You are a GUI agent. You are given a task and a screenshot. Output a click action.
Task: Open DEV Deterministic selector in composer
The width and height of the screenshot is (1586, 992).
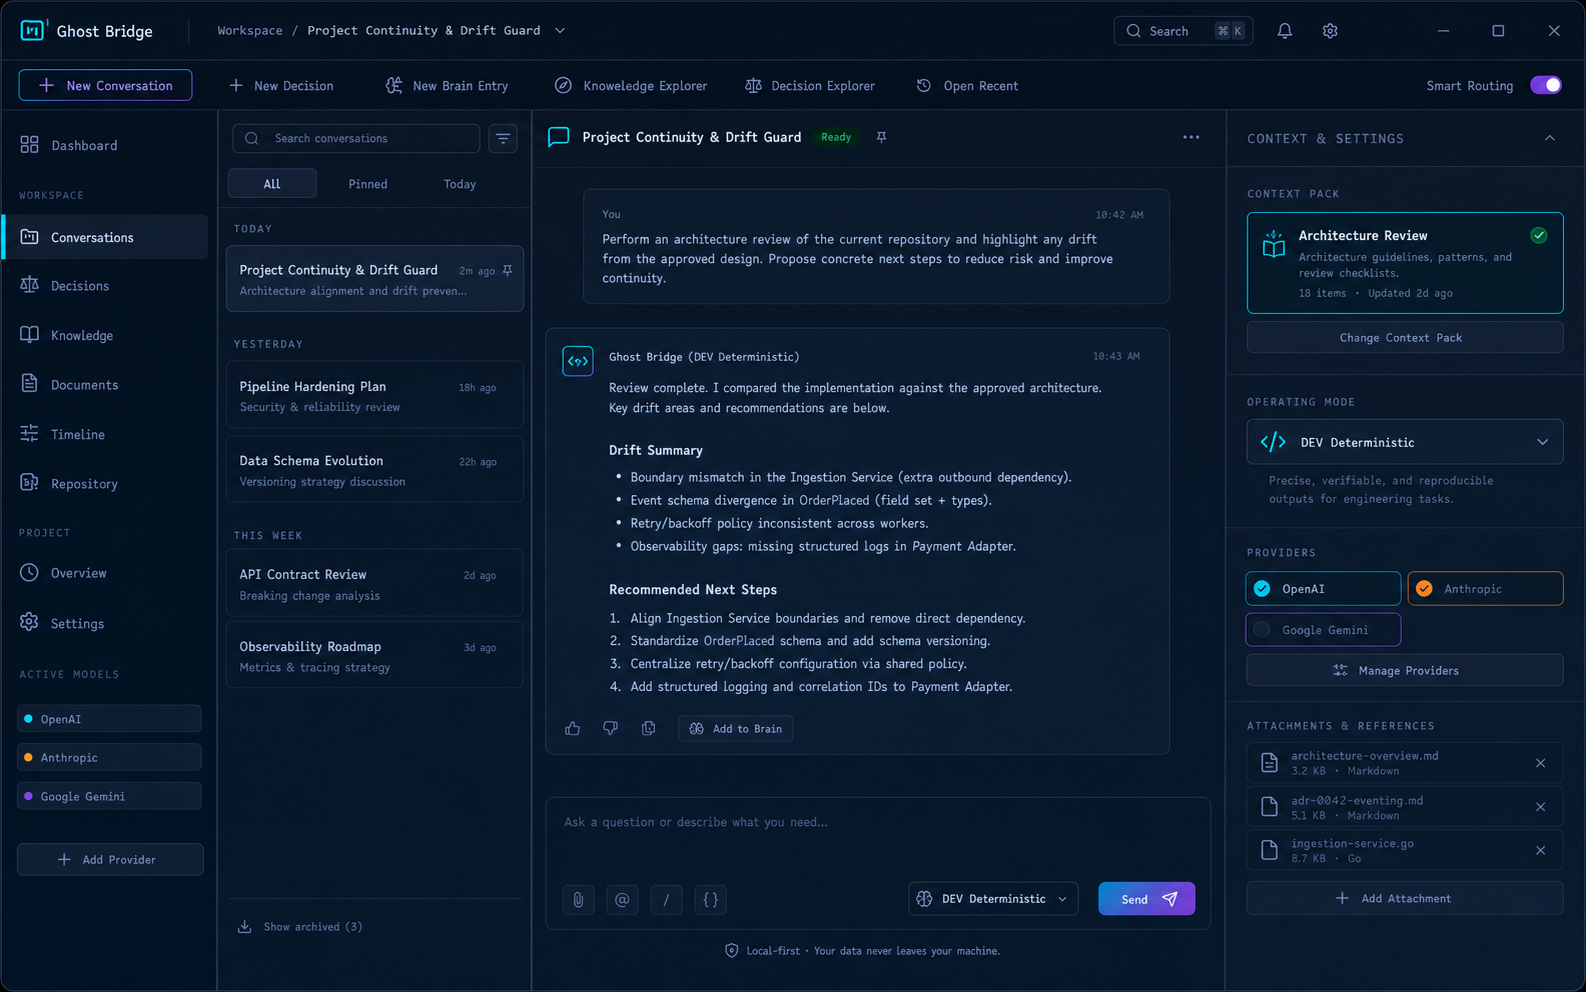993,899
